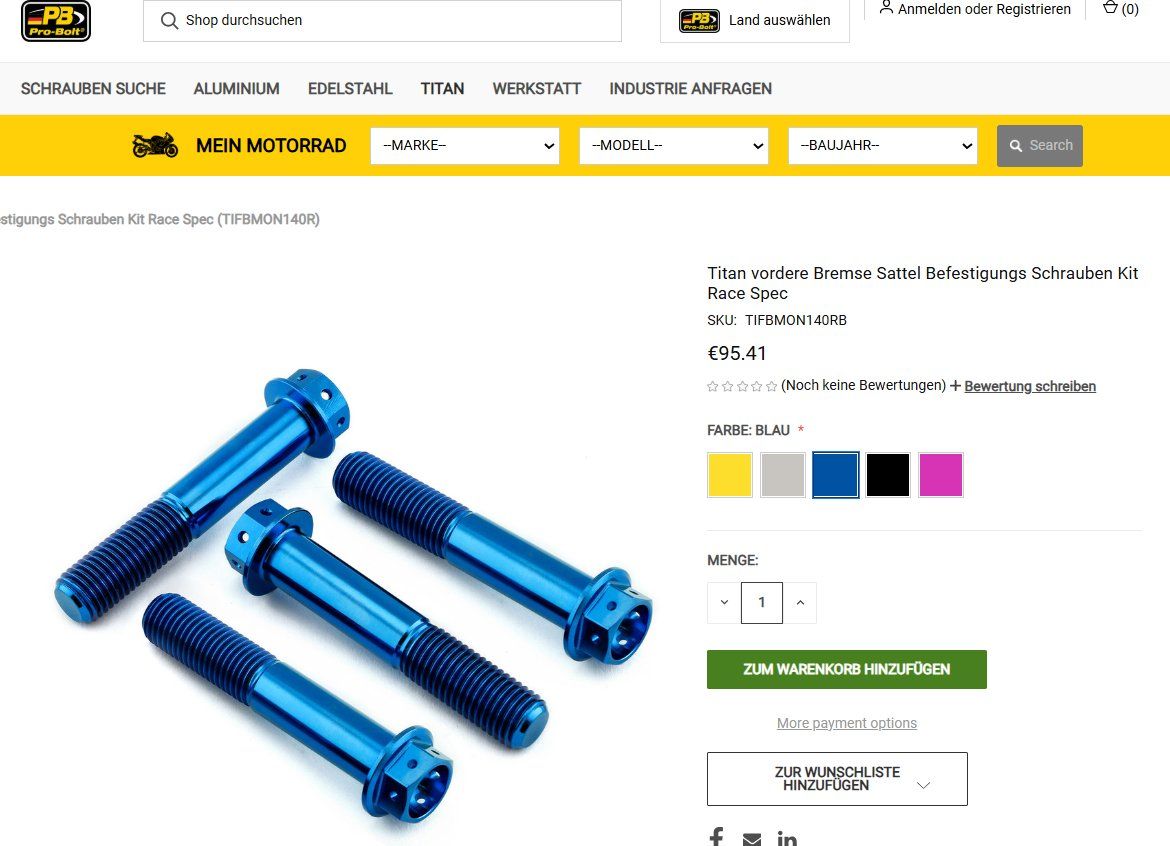The height and width of the screenshot is (846, 1170).
Task: Decrease the Menge quantity with the down arrow
Action: (724, 603)
